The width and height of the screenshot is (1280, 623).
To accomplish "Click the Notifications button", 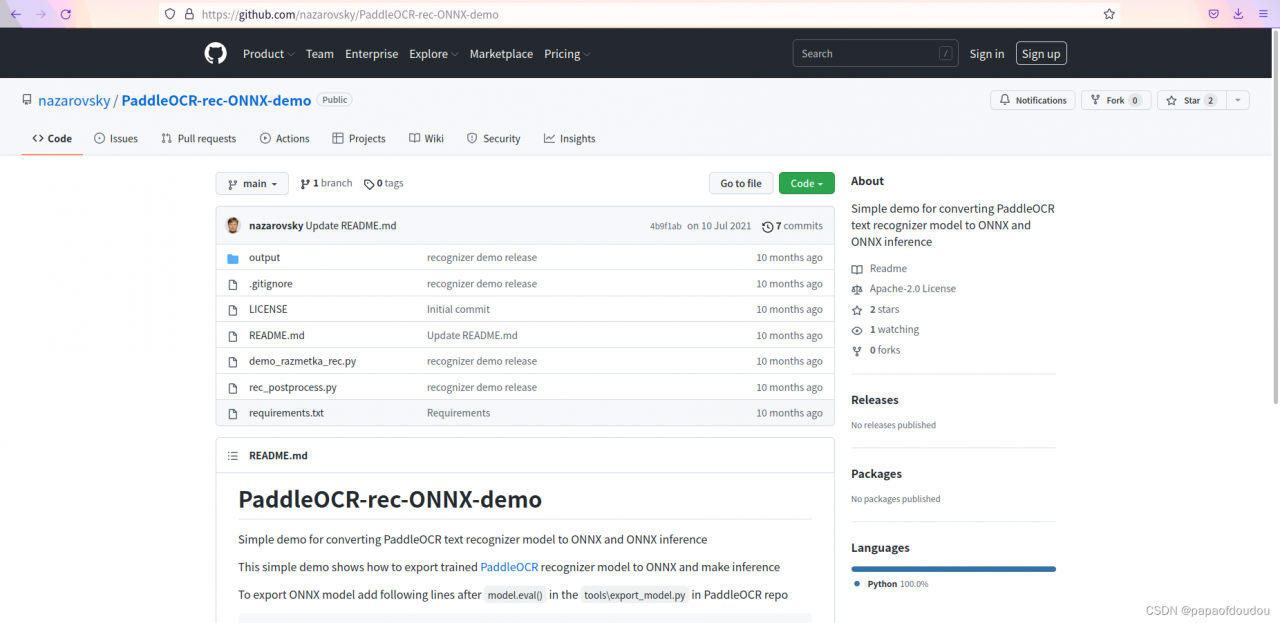I will click(1033, 100).
